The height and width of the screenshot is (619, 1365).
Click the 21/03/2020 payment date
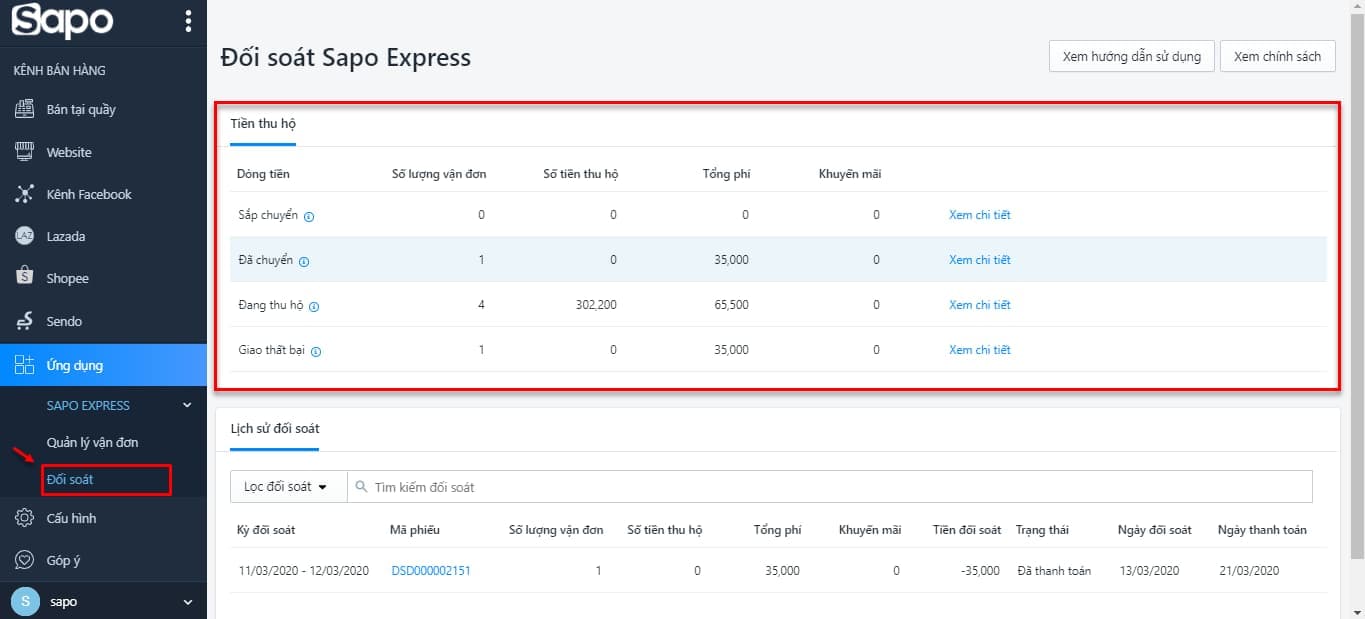point(1248,571)
